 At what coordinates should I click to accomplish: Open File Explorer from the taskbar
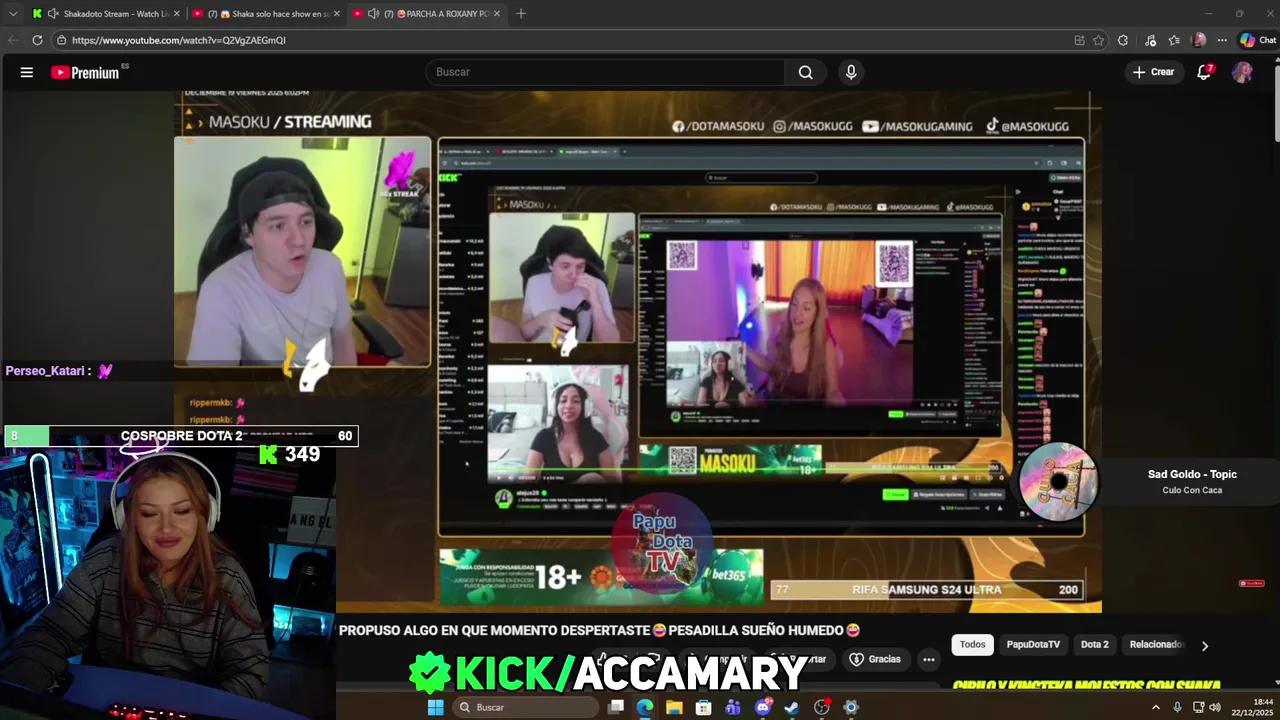tap(674, 707)
